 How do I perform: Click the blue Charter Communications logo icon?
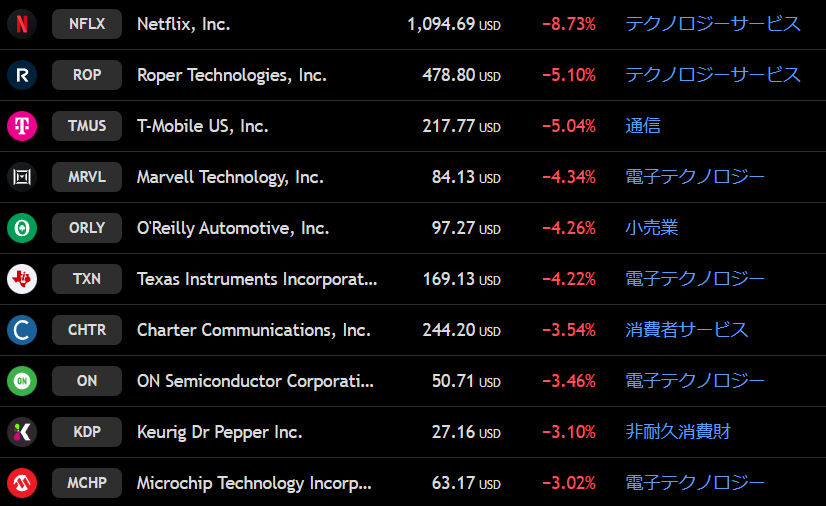[22, 330]
